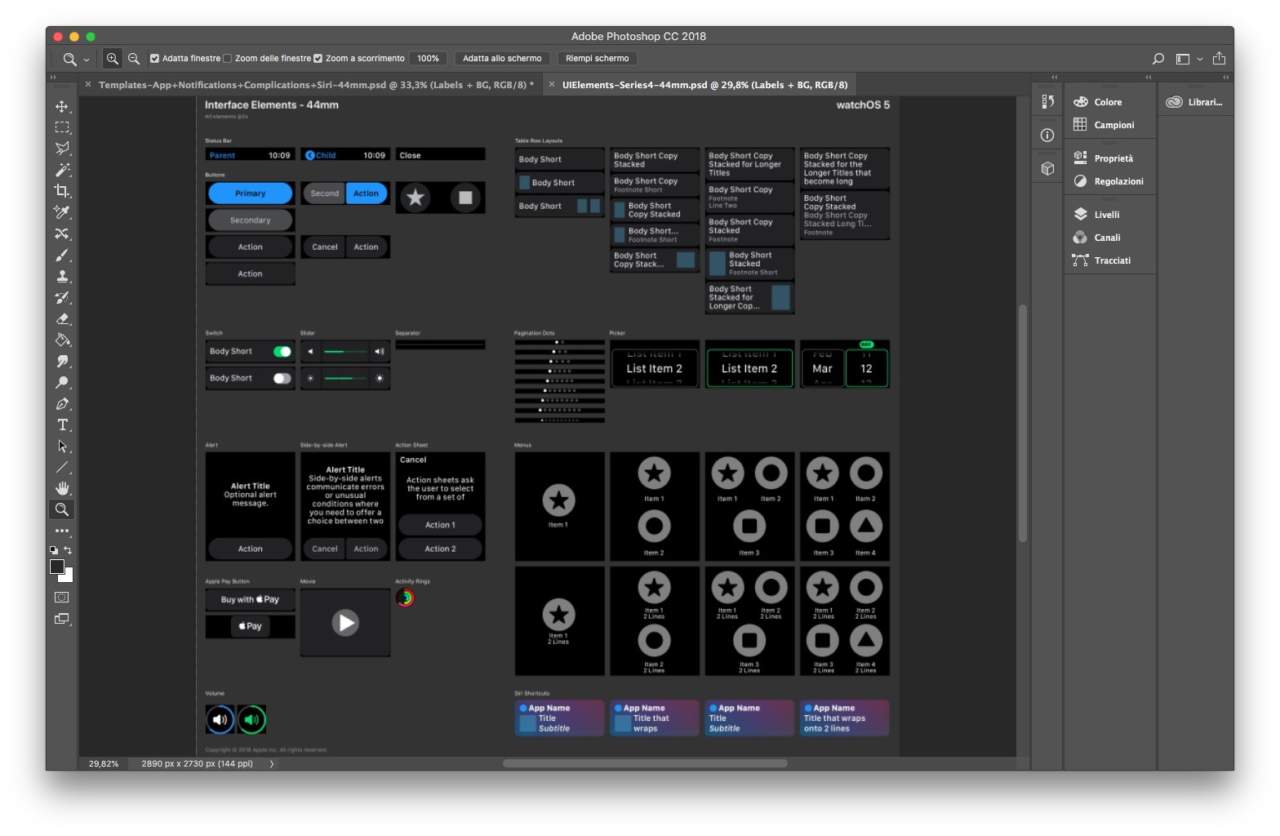Viewport: 1280px width, 836px height.
Task: Open the workspace switcher dropdown
Action: point(1187,59)
